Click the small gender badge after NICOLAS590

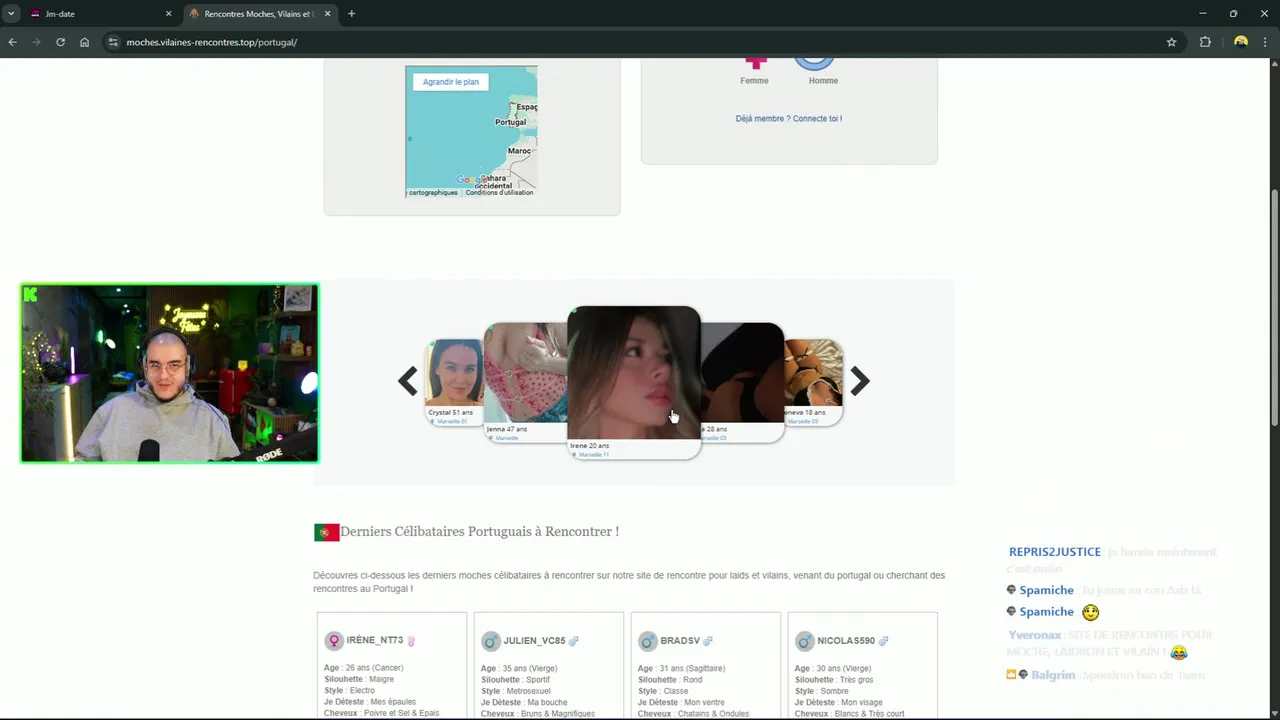pyautogui.click(x=883, y=641)
